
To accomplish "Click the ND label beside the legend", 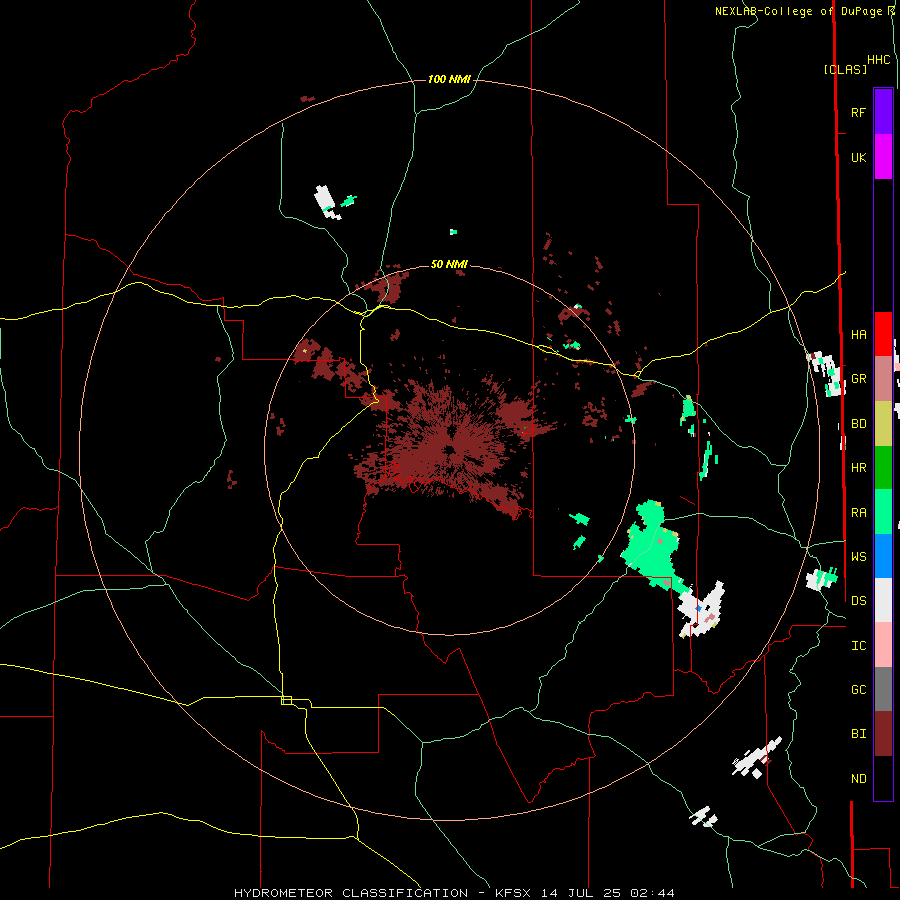I will pos(858,779).
